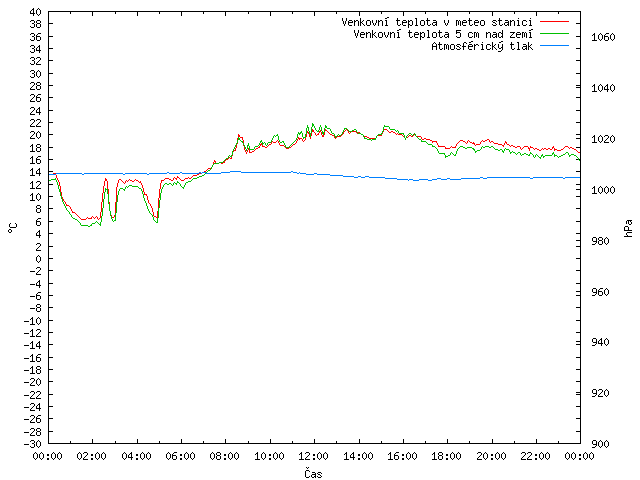Screen dimensions: 640x480
Task: Click the '10' temperature axis label
Action: point(36,197)
